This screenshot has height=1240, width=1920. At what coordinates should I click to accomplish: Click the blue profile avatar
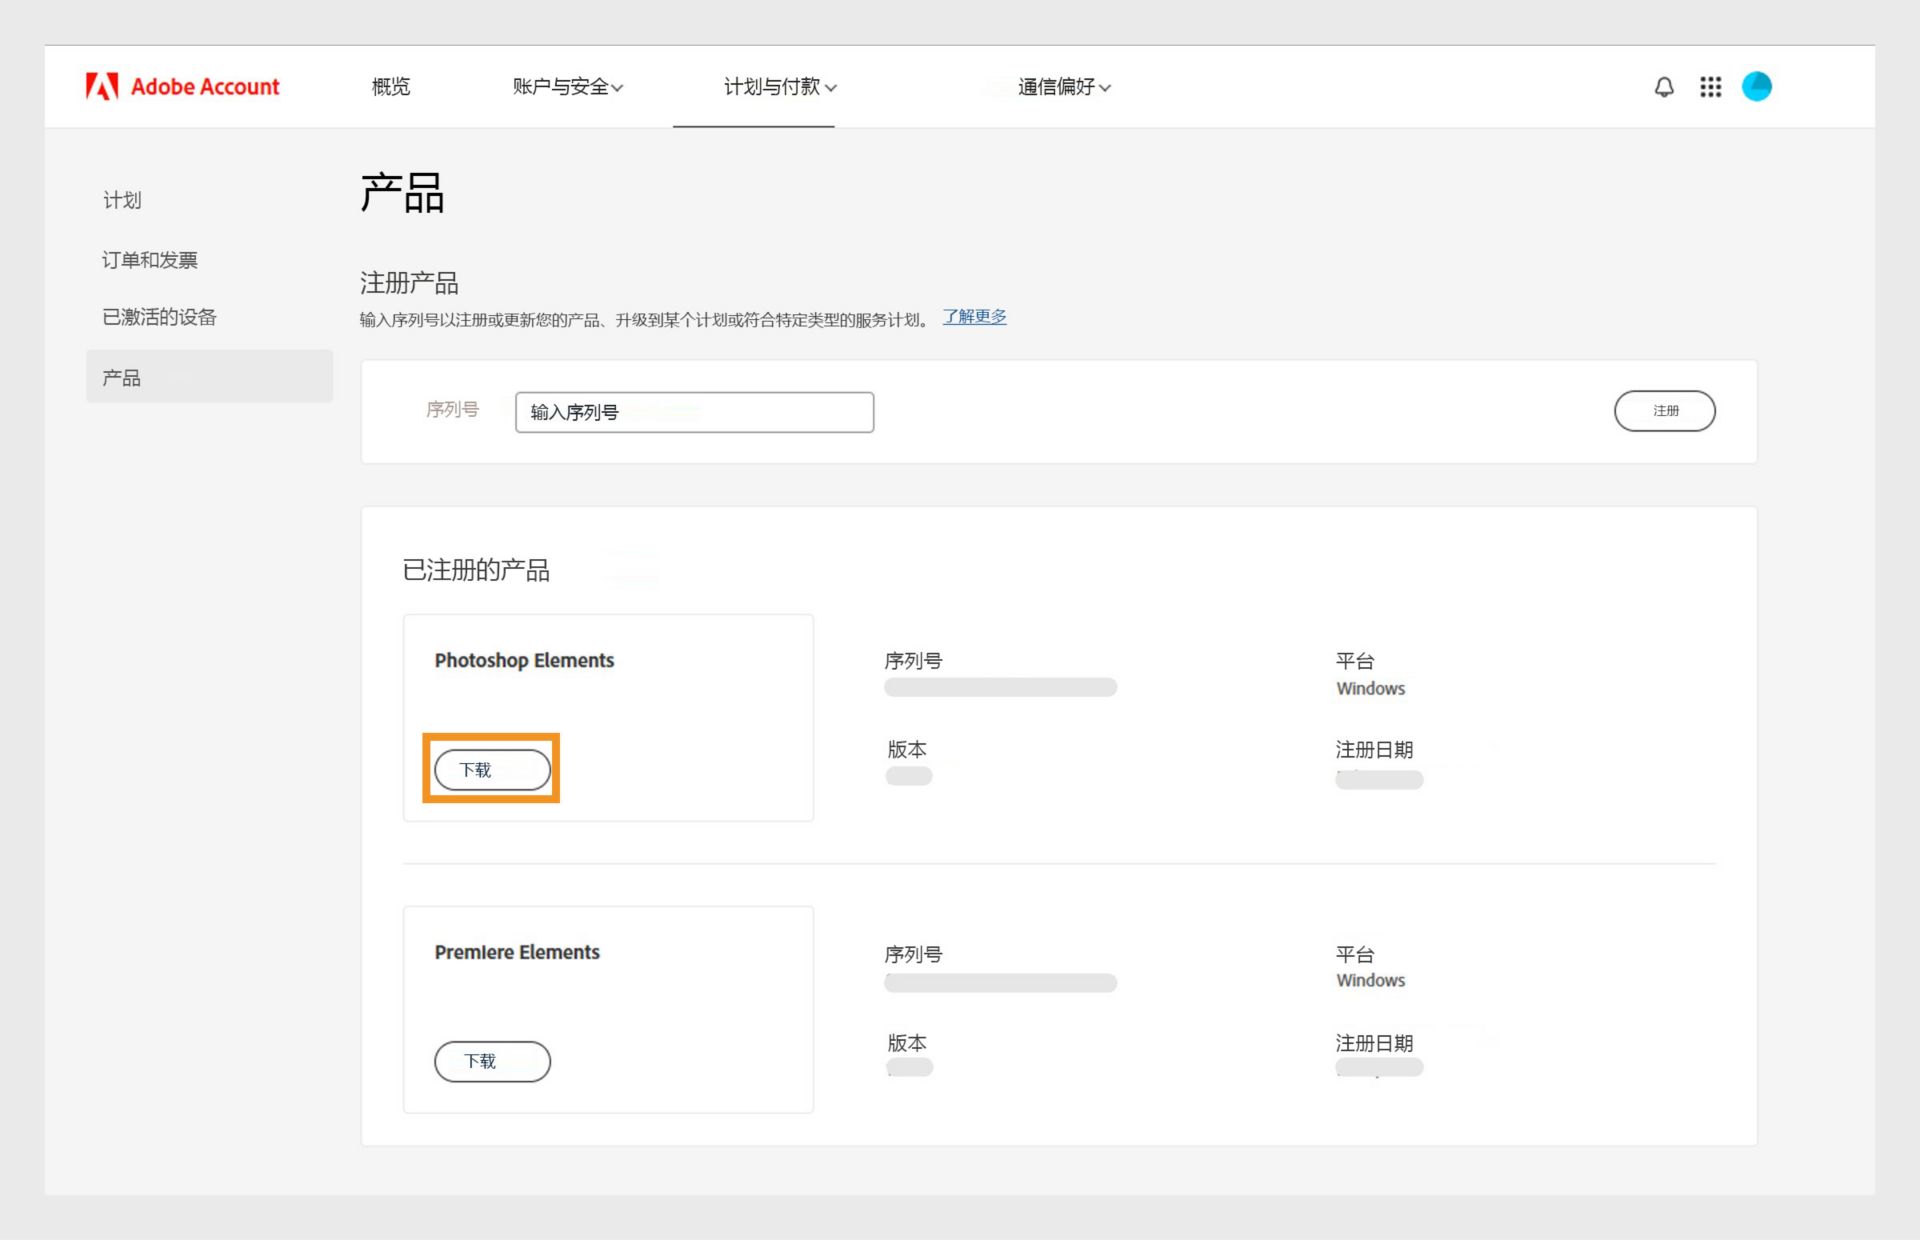(1756, 87)
